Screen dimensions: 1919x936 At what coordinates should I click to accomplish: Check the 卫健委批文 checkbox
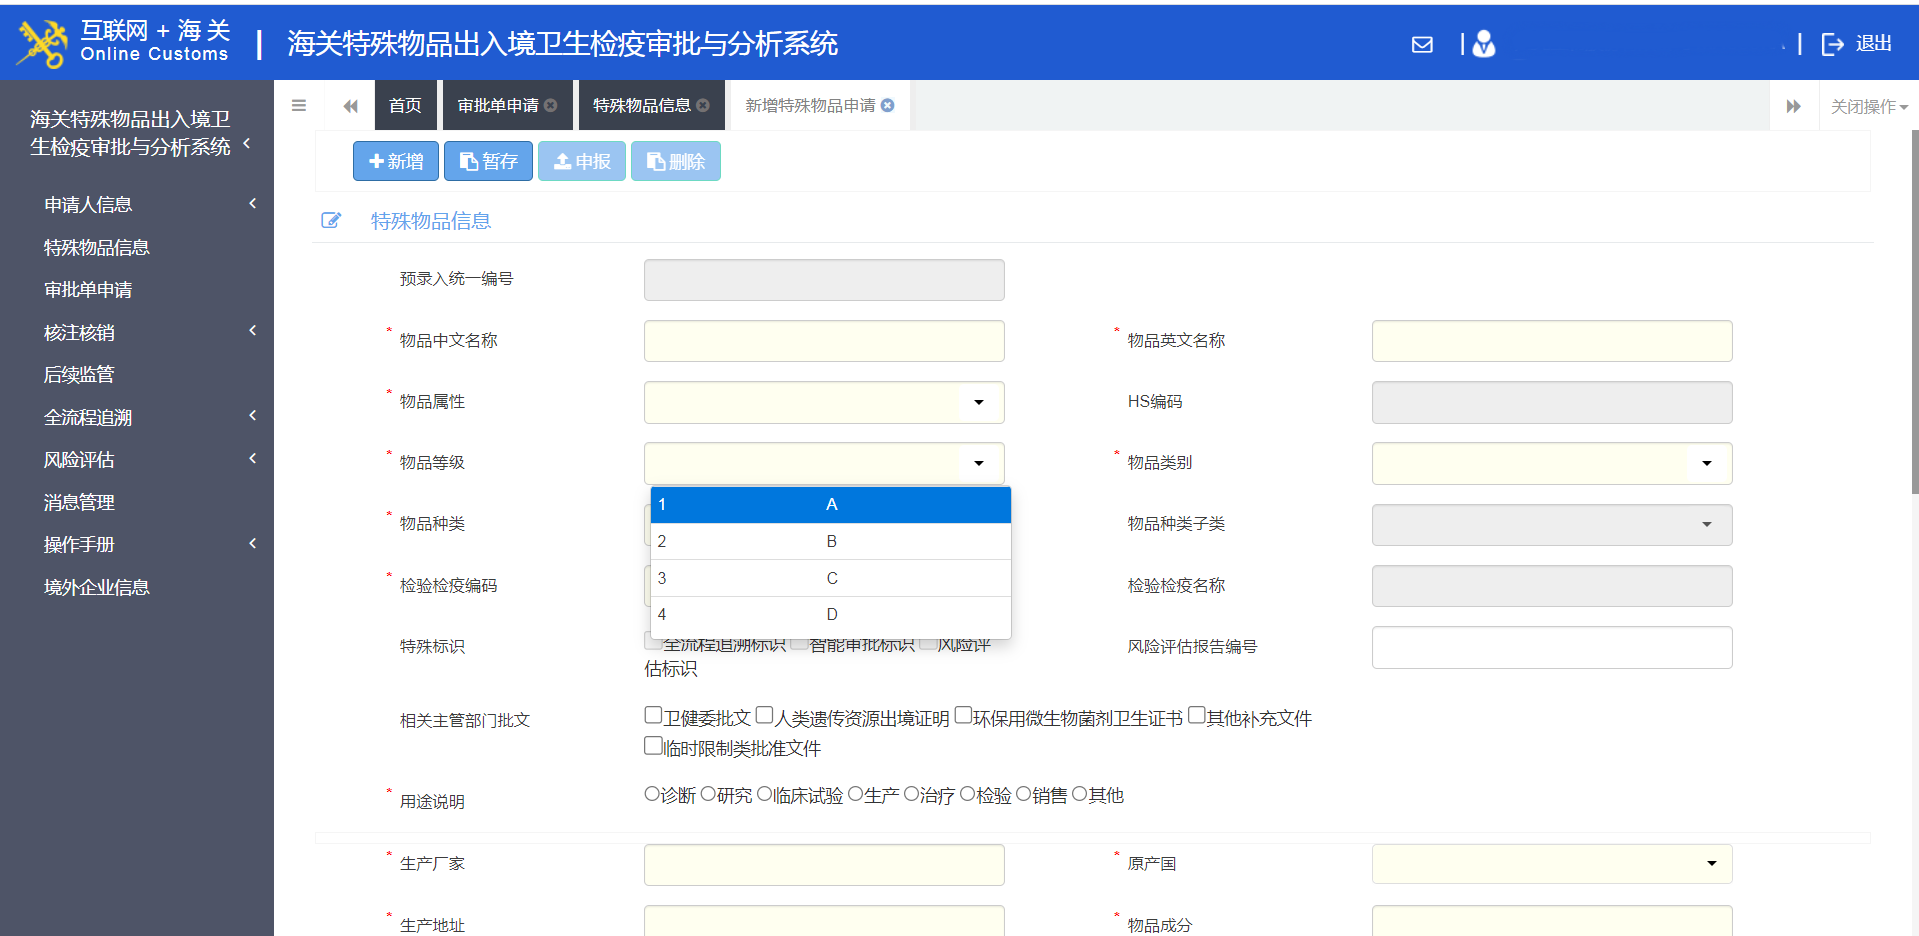click(653, 715)
